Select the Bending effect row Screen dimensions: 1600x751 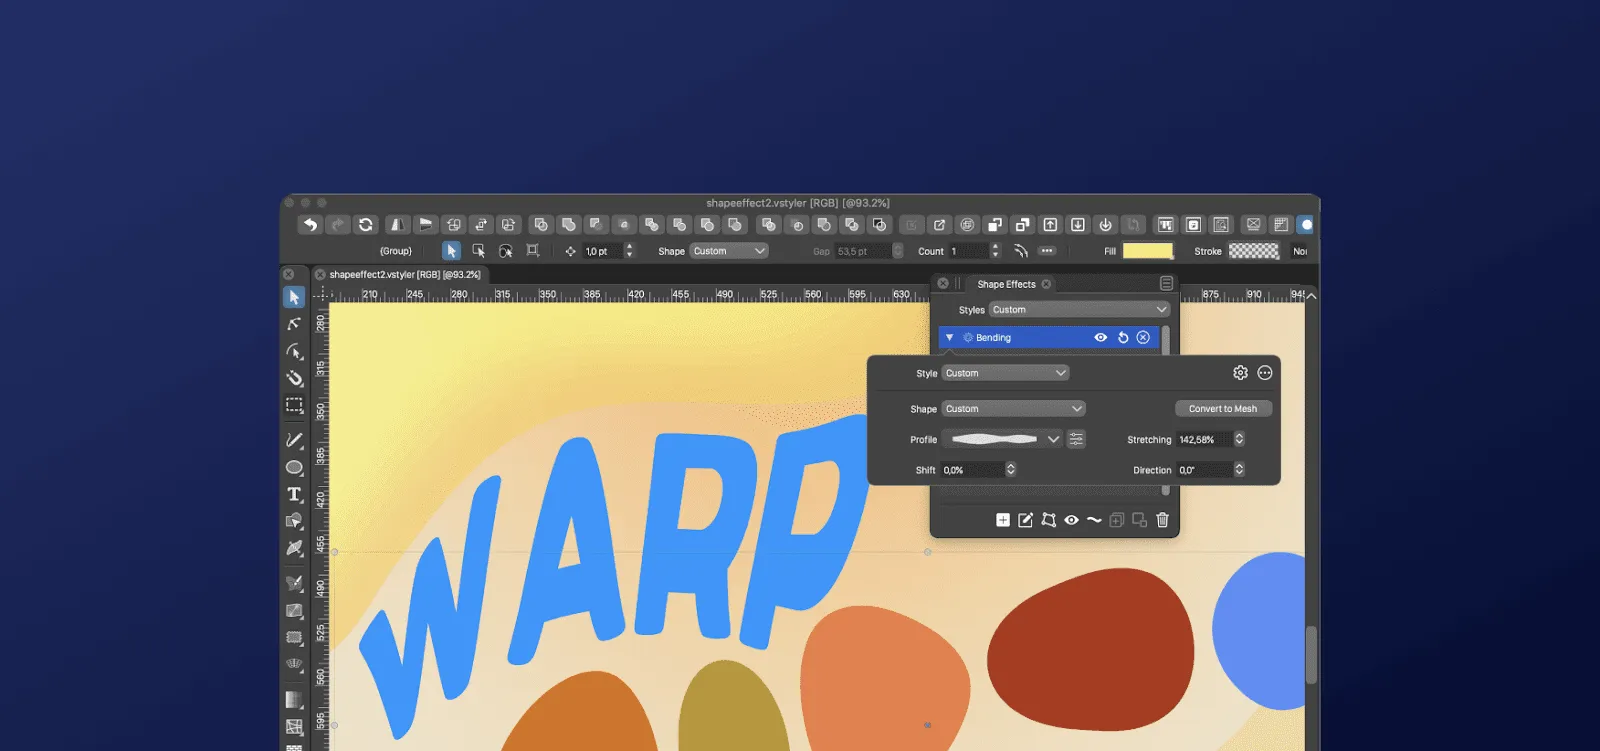click(1049, 338)
